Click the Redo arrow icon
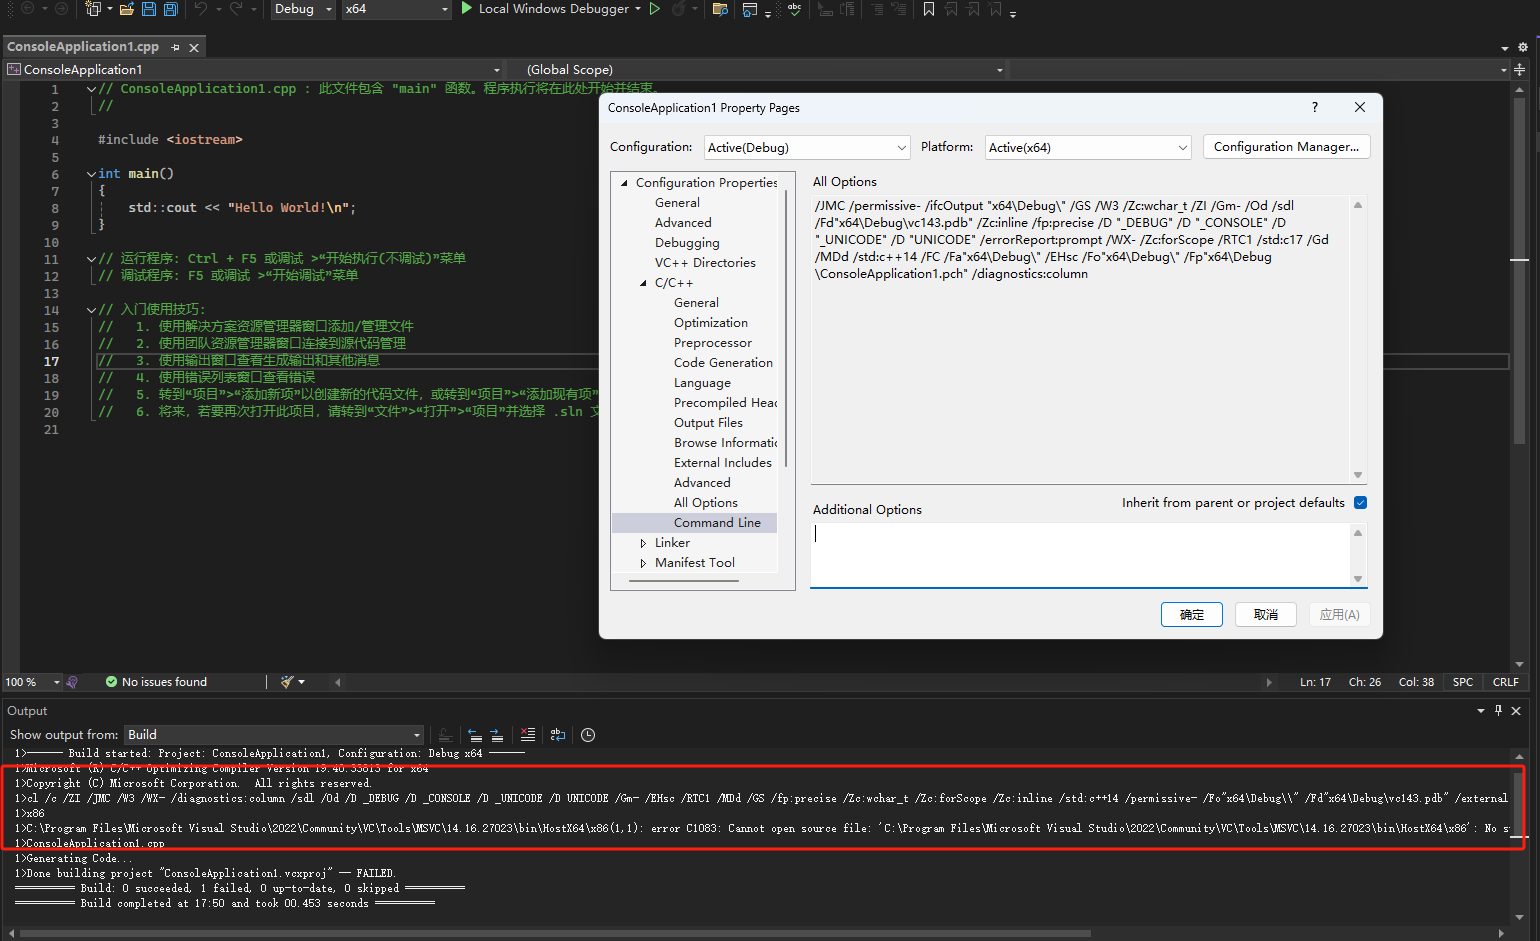 point(236,9)
